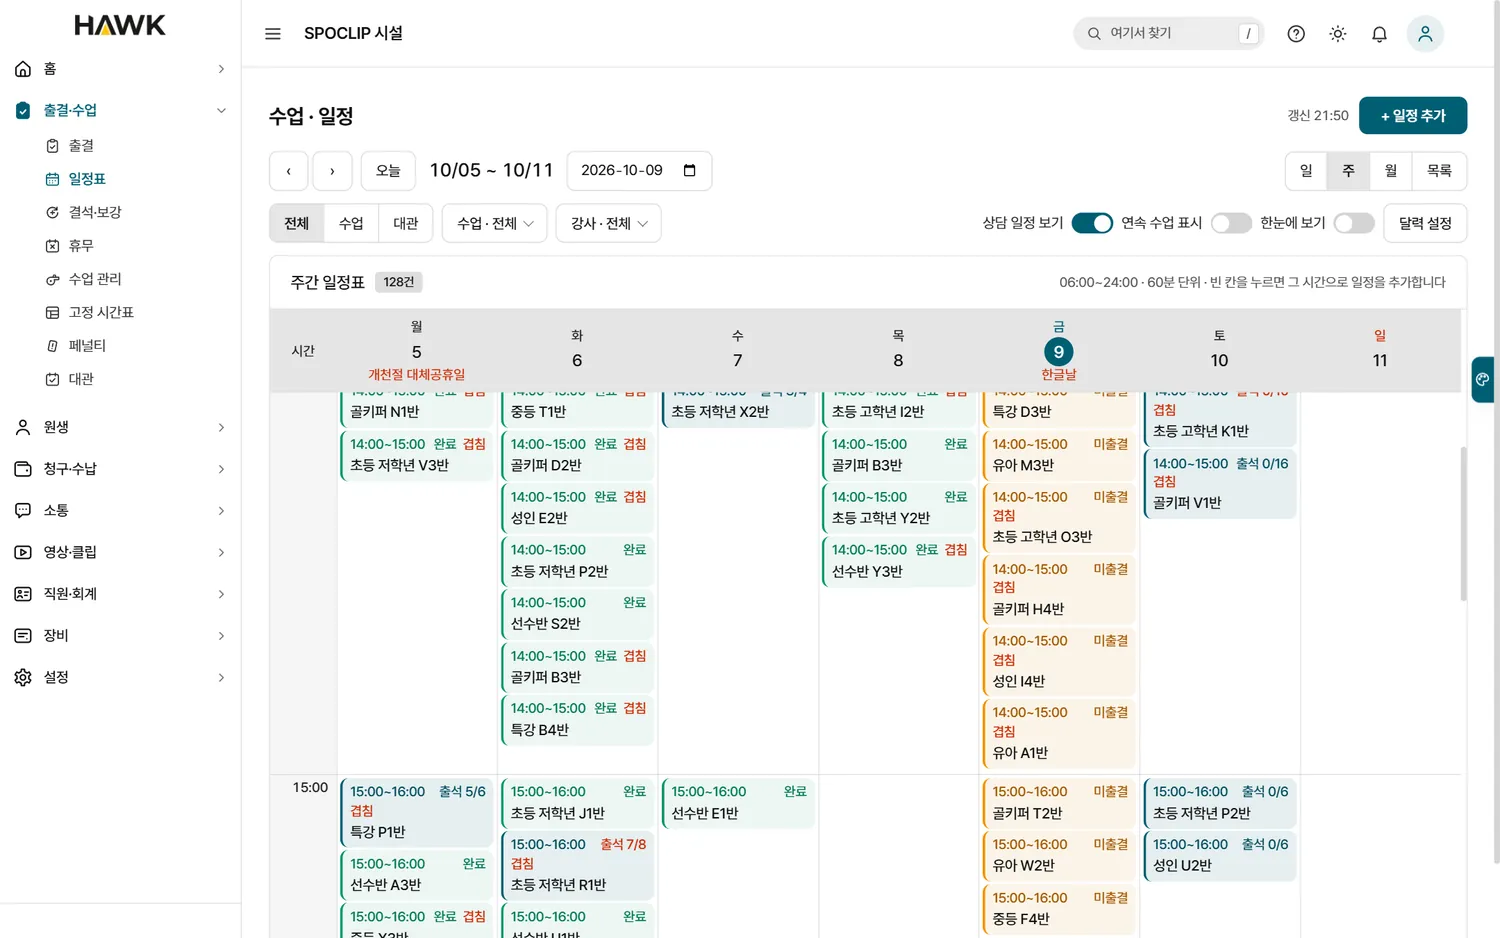Open the floating side panel teal icon
The image size is (1500, 938).
tap(1482, 380)
